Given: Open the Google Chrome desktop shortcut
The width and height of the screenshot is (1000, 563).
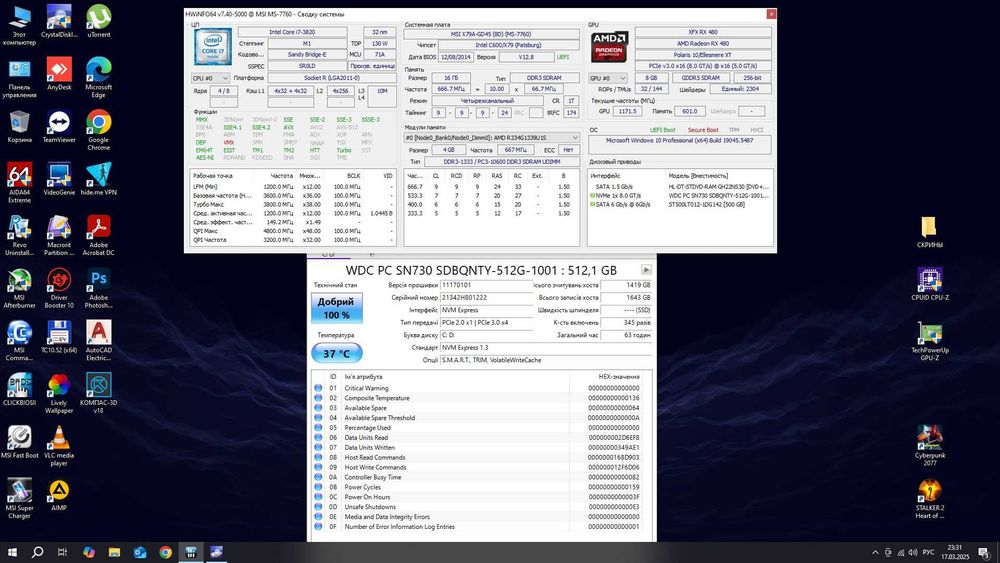Looking at the screenshot, I should 98,131.
